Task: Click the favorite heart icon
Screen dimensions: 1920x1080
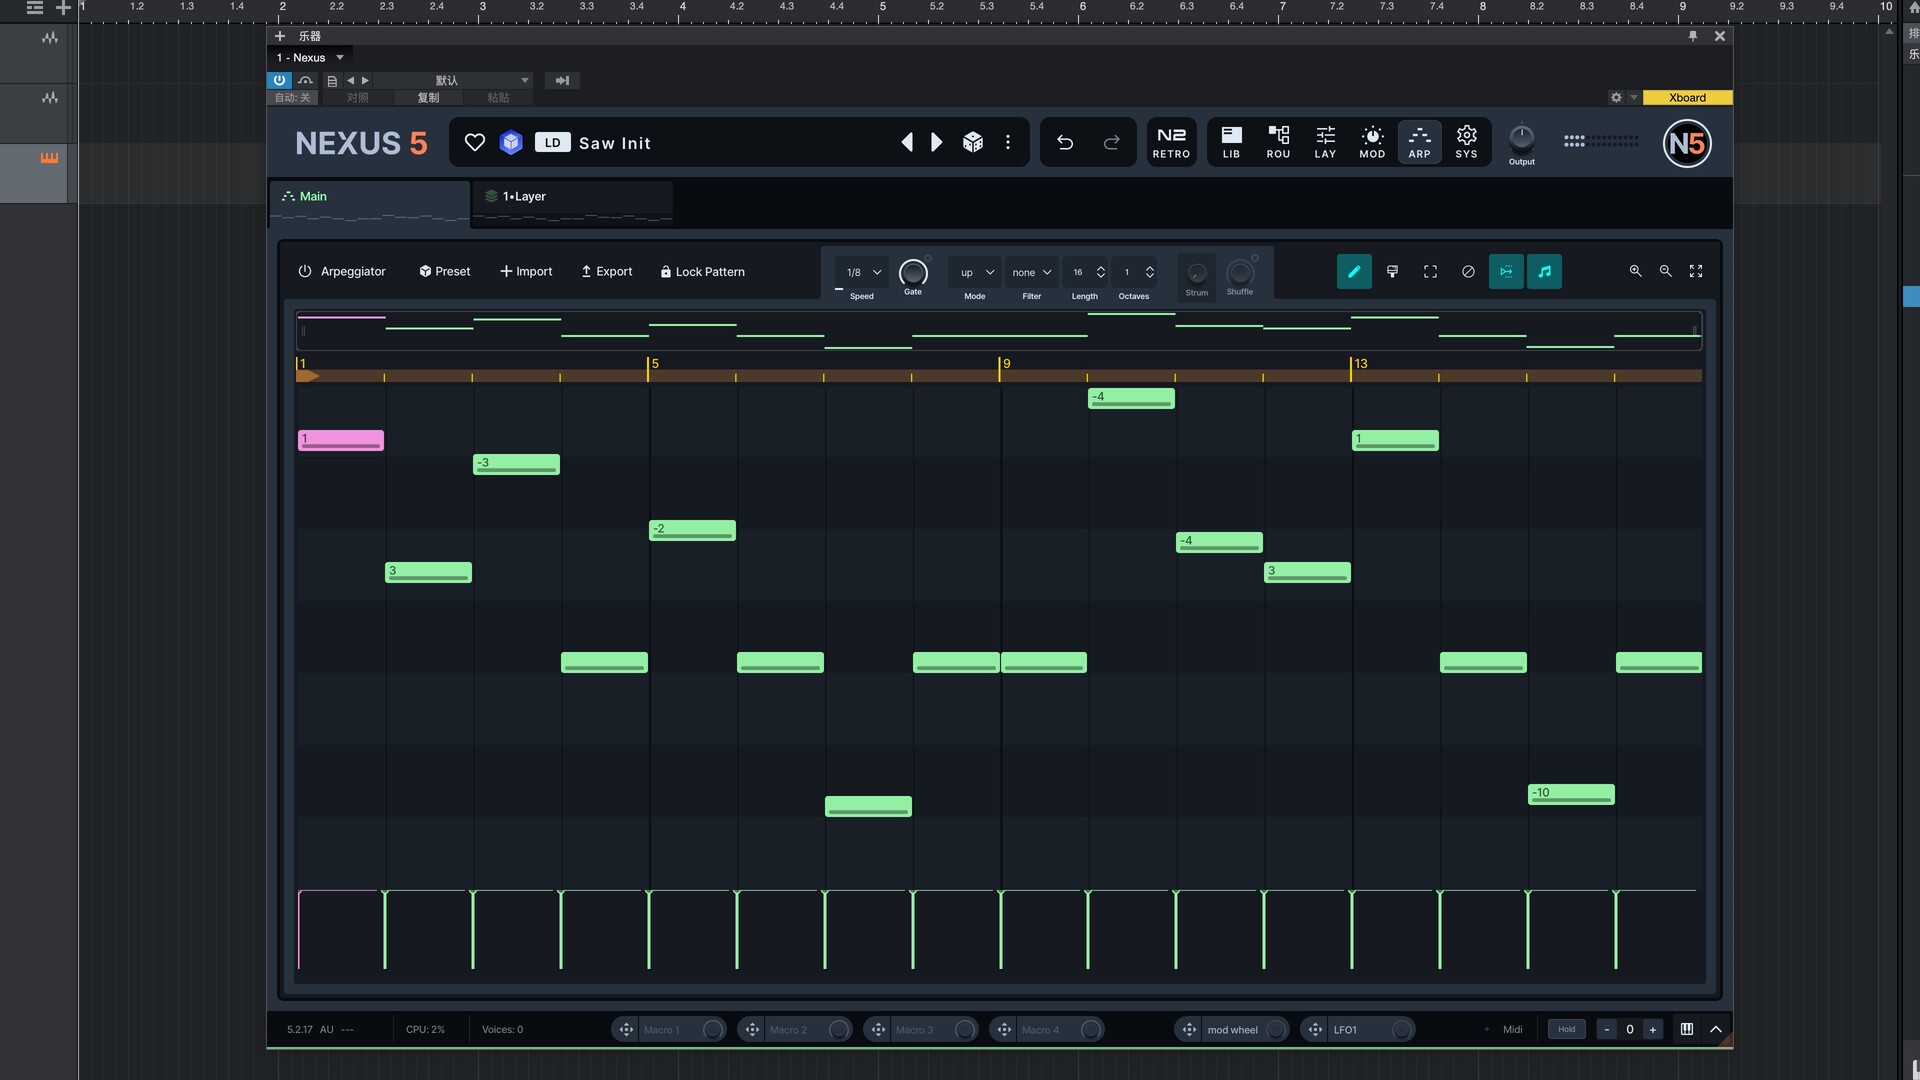Action: tap(475, 143)
